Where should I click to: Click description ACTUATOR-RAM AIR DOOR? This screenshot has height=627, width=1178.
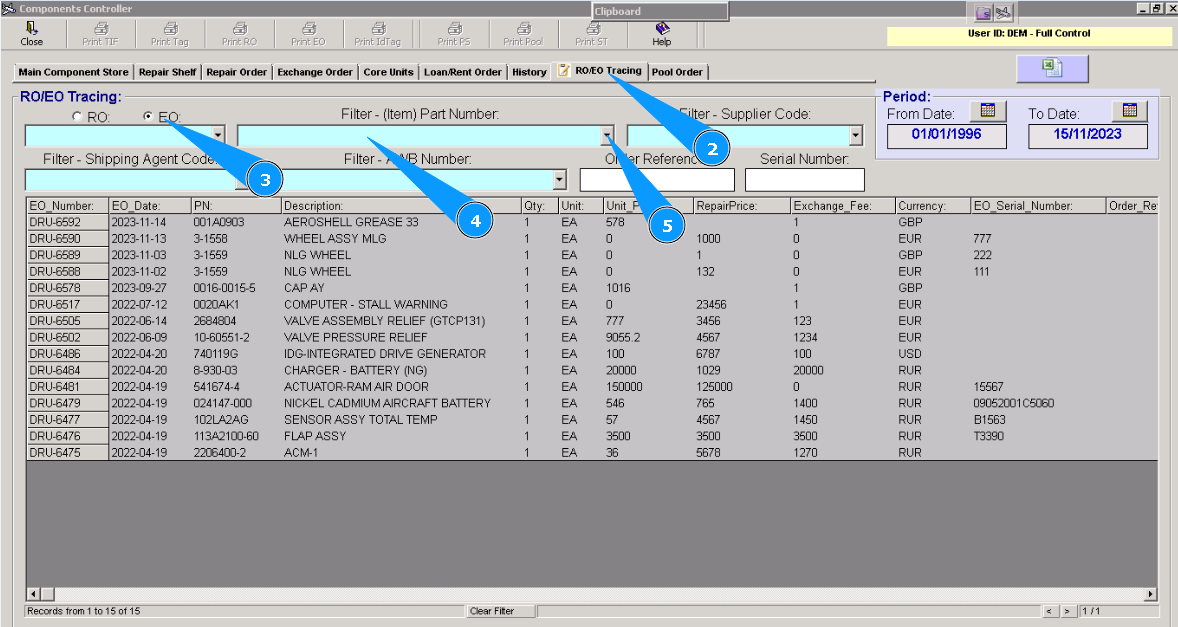click(x=358, y=387)
